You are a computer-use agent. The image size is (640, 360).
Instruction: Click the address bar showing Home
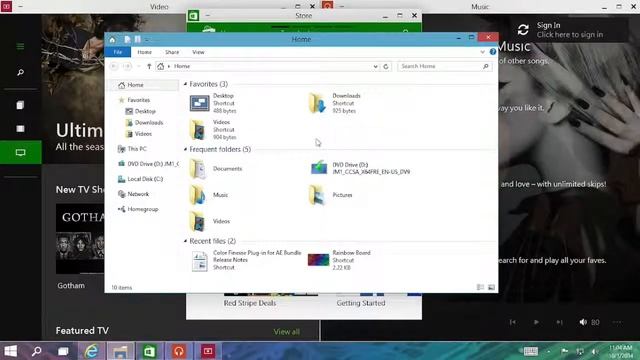(x=267, y=66)
